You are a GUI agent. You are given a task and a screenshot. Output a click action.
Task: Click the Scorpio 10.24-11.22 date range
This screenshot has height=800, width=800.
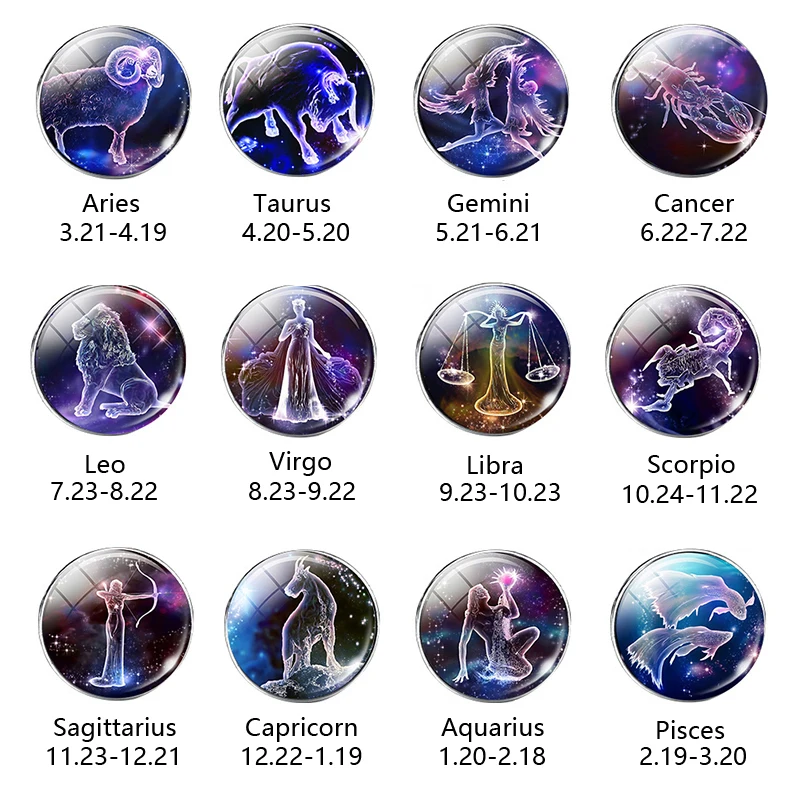coord(690,494)
